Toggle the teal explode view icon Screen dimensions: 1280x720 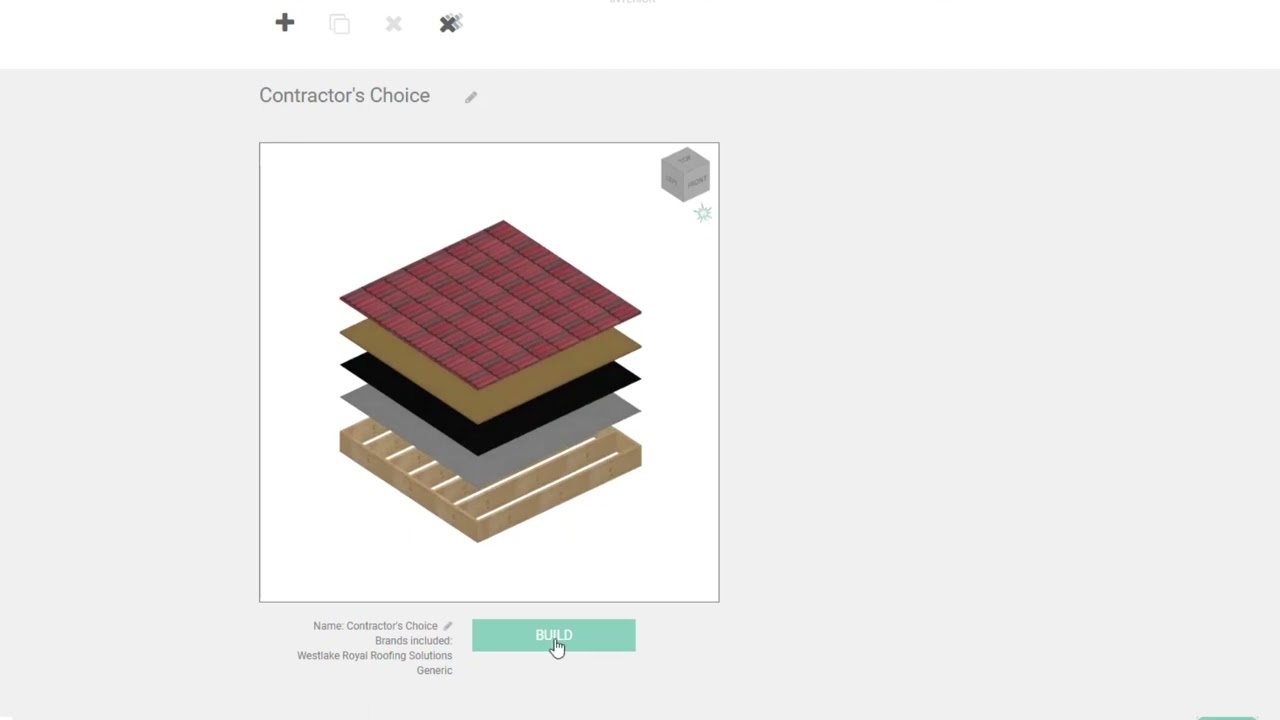[x=703, y=212]
